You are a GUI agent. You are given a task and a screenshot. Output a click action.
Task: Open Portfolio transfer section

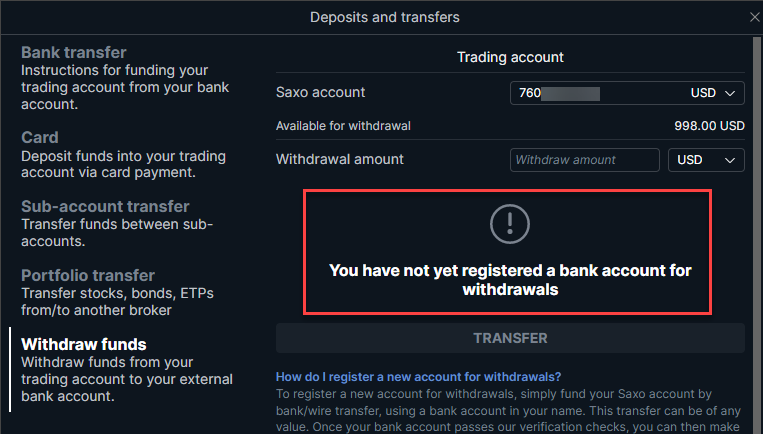click(117, 292)
